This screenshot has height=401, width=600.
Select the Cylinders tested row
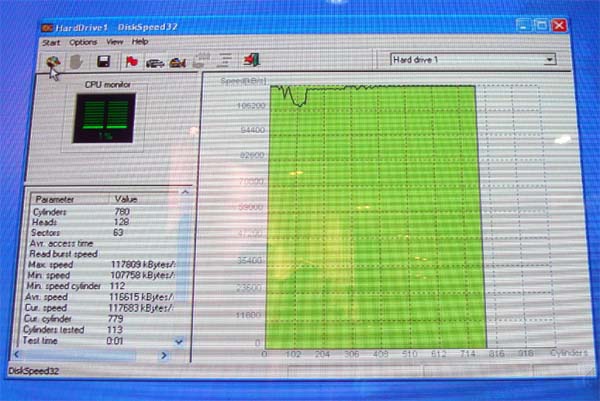pyautogui.click(x=97, y=330)
